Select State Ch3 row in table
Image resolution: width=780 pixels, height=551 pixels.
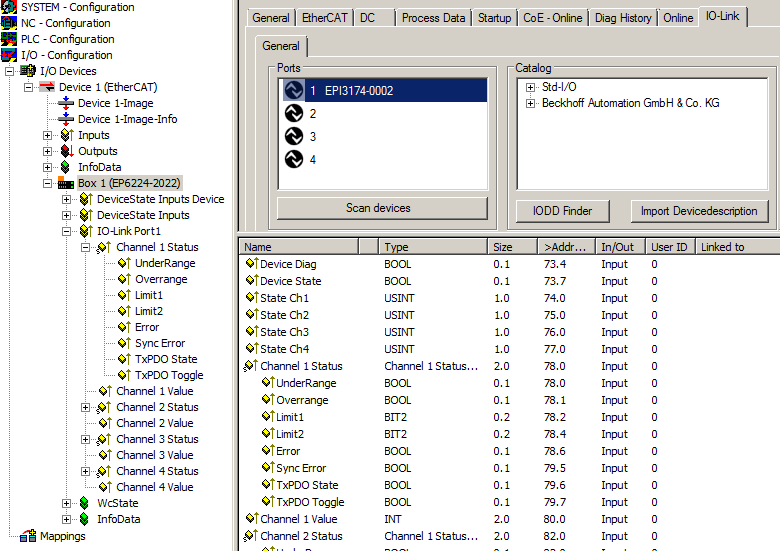click(509, 332)
